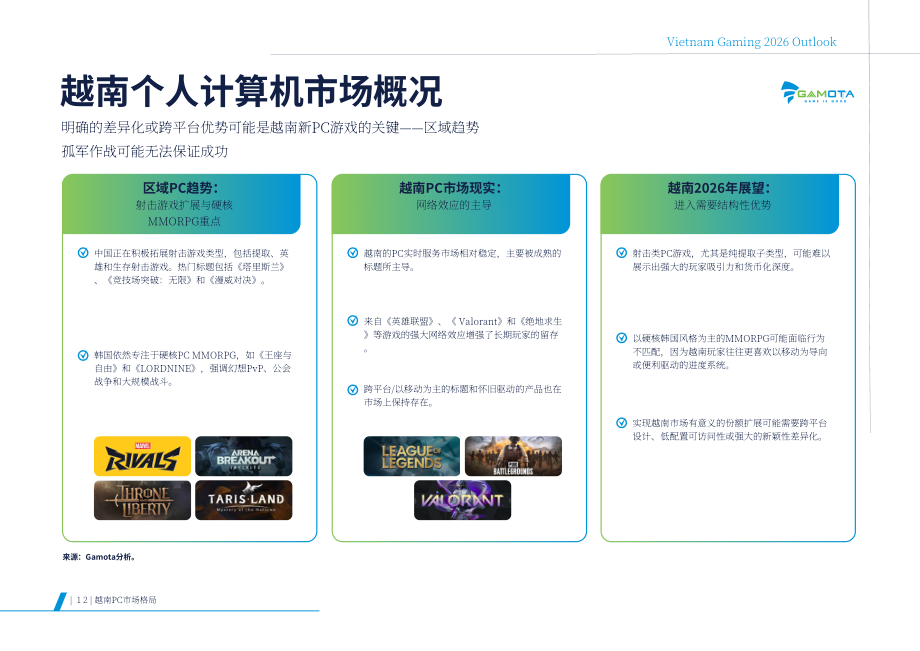Click the Tarisland game thumbnail
Viewport: 920px width, 651px height.
[x=243, y=500]
